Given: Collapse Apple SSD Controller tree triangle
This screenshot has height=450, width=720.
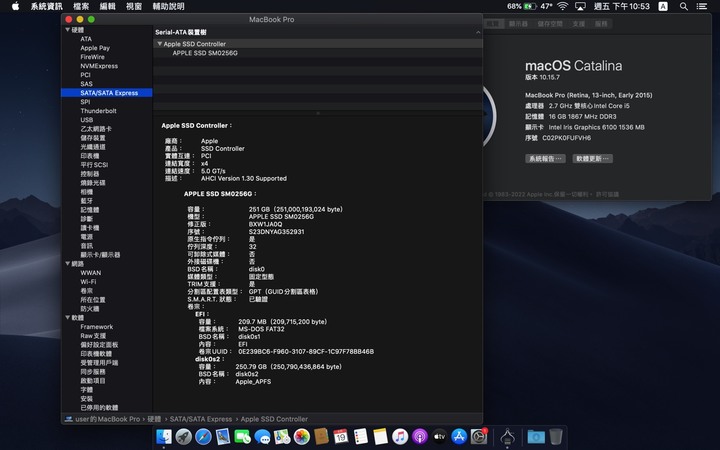Looking at the screenshot, I should pos(159,44).
